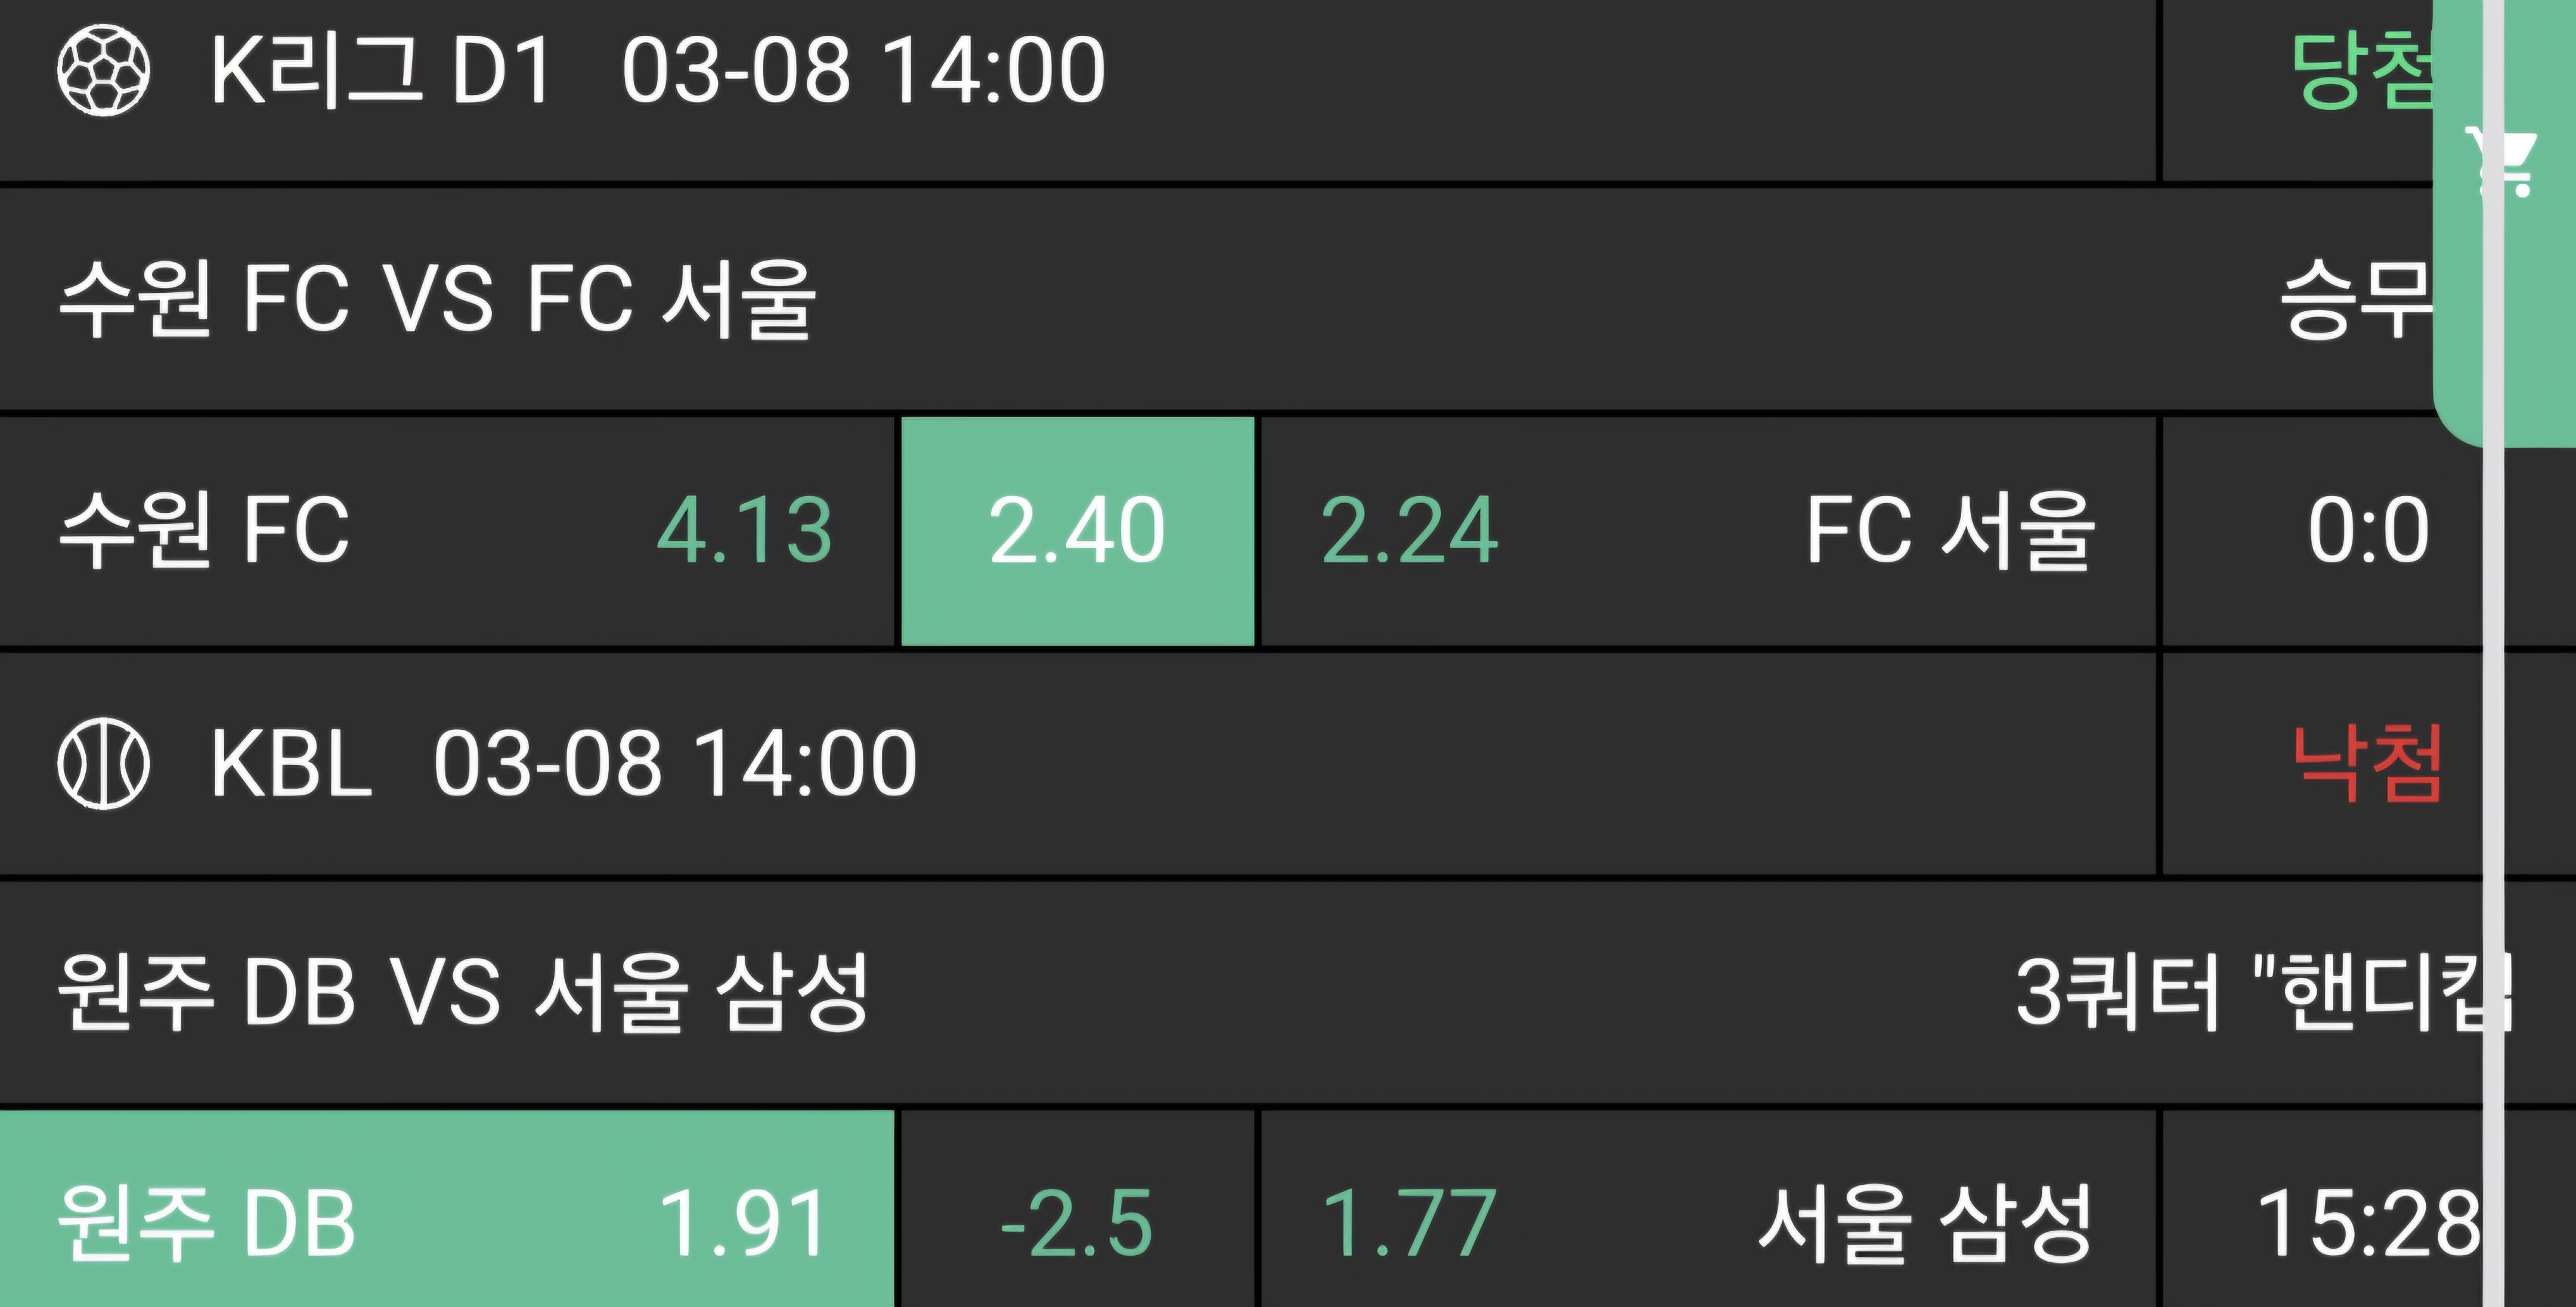
Task: Select the 수원 FC 4.13 home win odds
Action: tap(447, 530)
